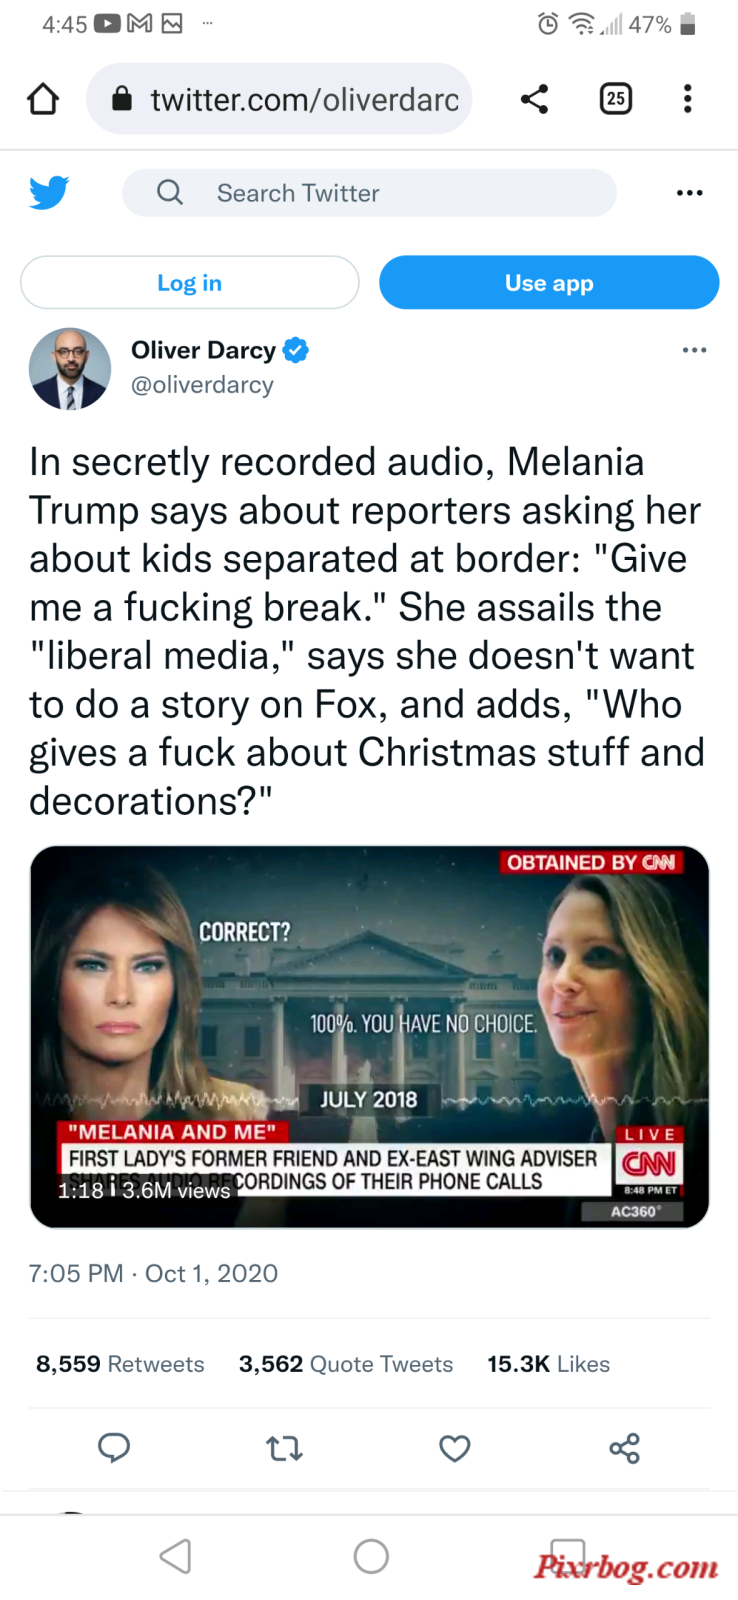Expand the tweet options ellipsis beside Oliver Darcy
Screen dimensions: 738x1600
pyautogui.click(x=694, y=350)
